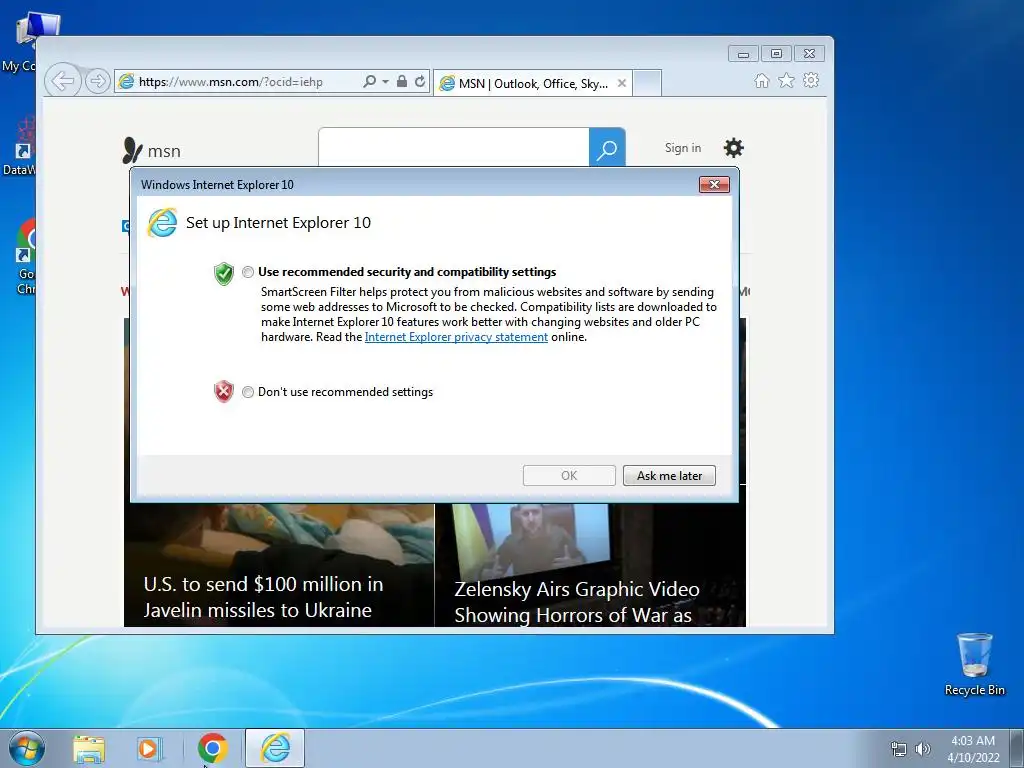
Task: Click the Windows Start orb
Action: click(x=27, y=748)
